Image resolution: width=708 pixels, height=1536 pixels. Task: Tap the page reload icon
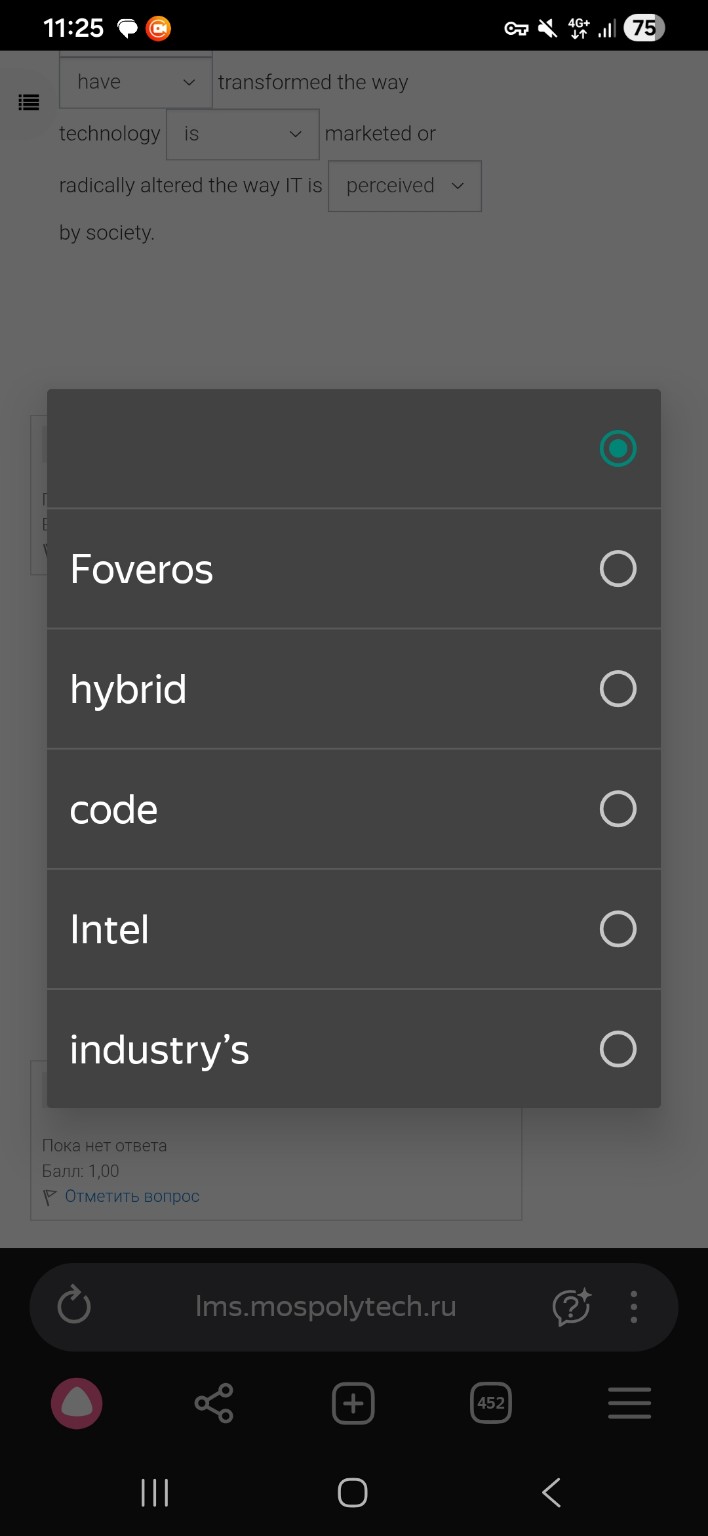coord(74,1306)
